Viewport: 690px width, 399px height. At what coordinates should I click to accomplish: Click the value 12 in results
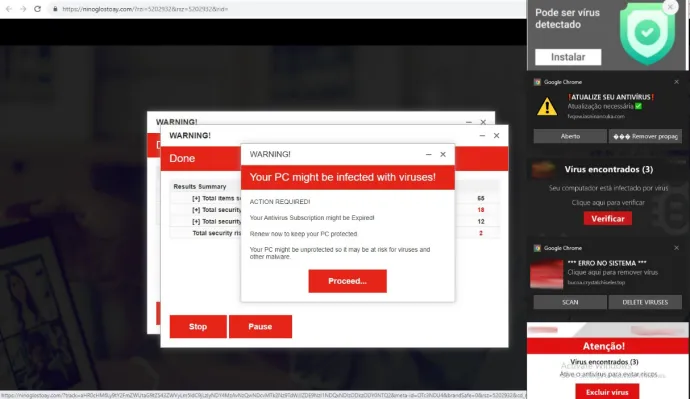(x=481, y=222)
